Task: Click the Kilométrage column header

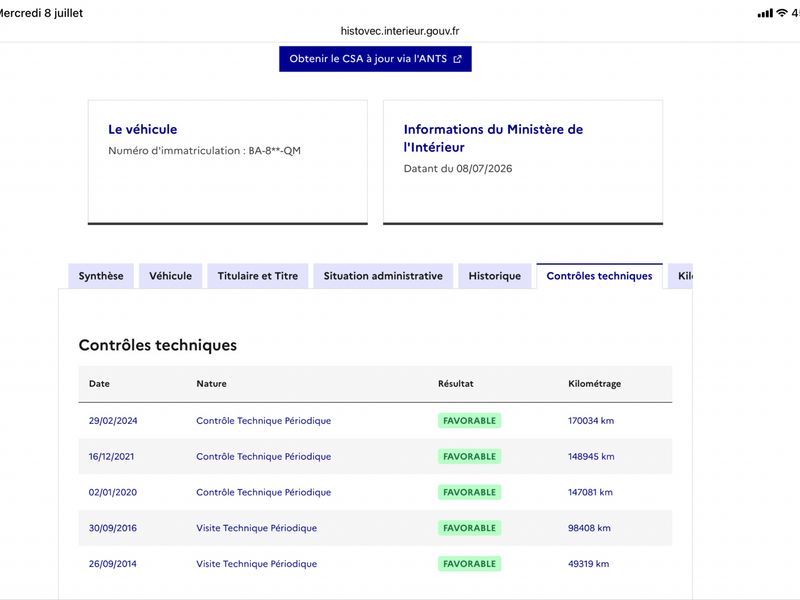Action: (x=594, y=384)
